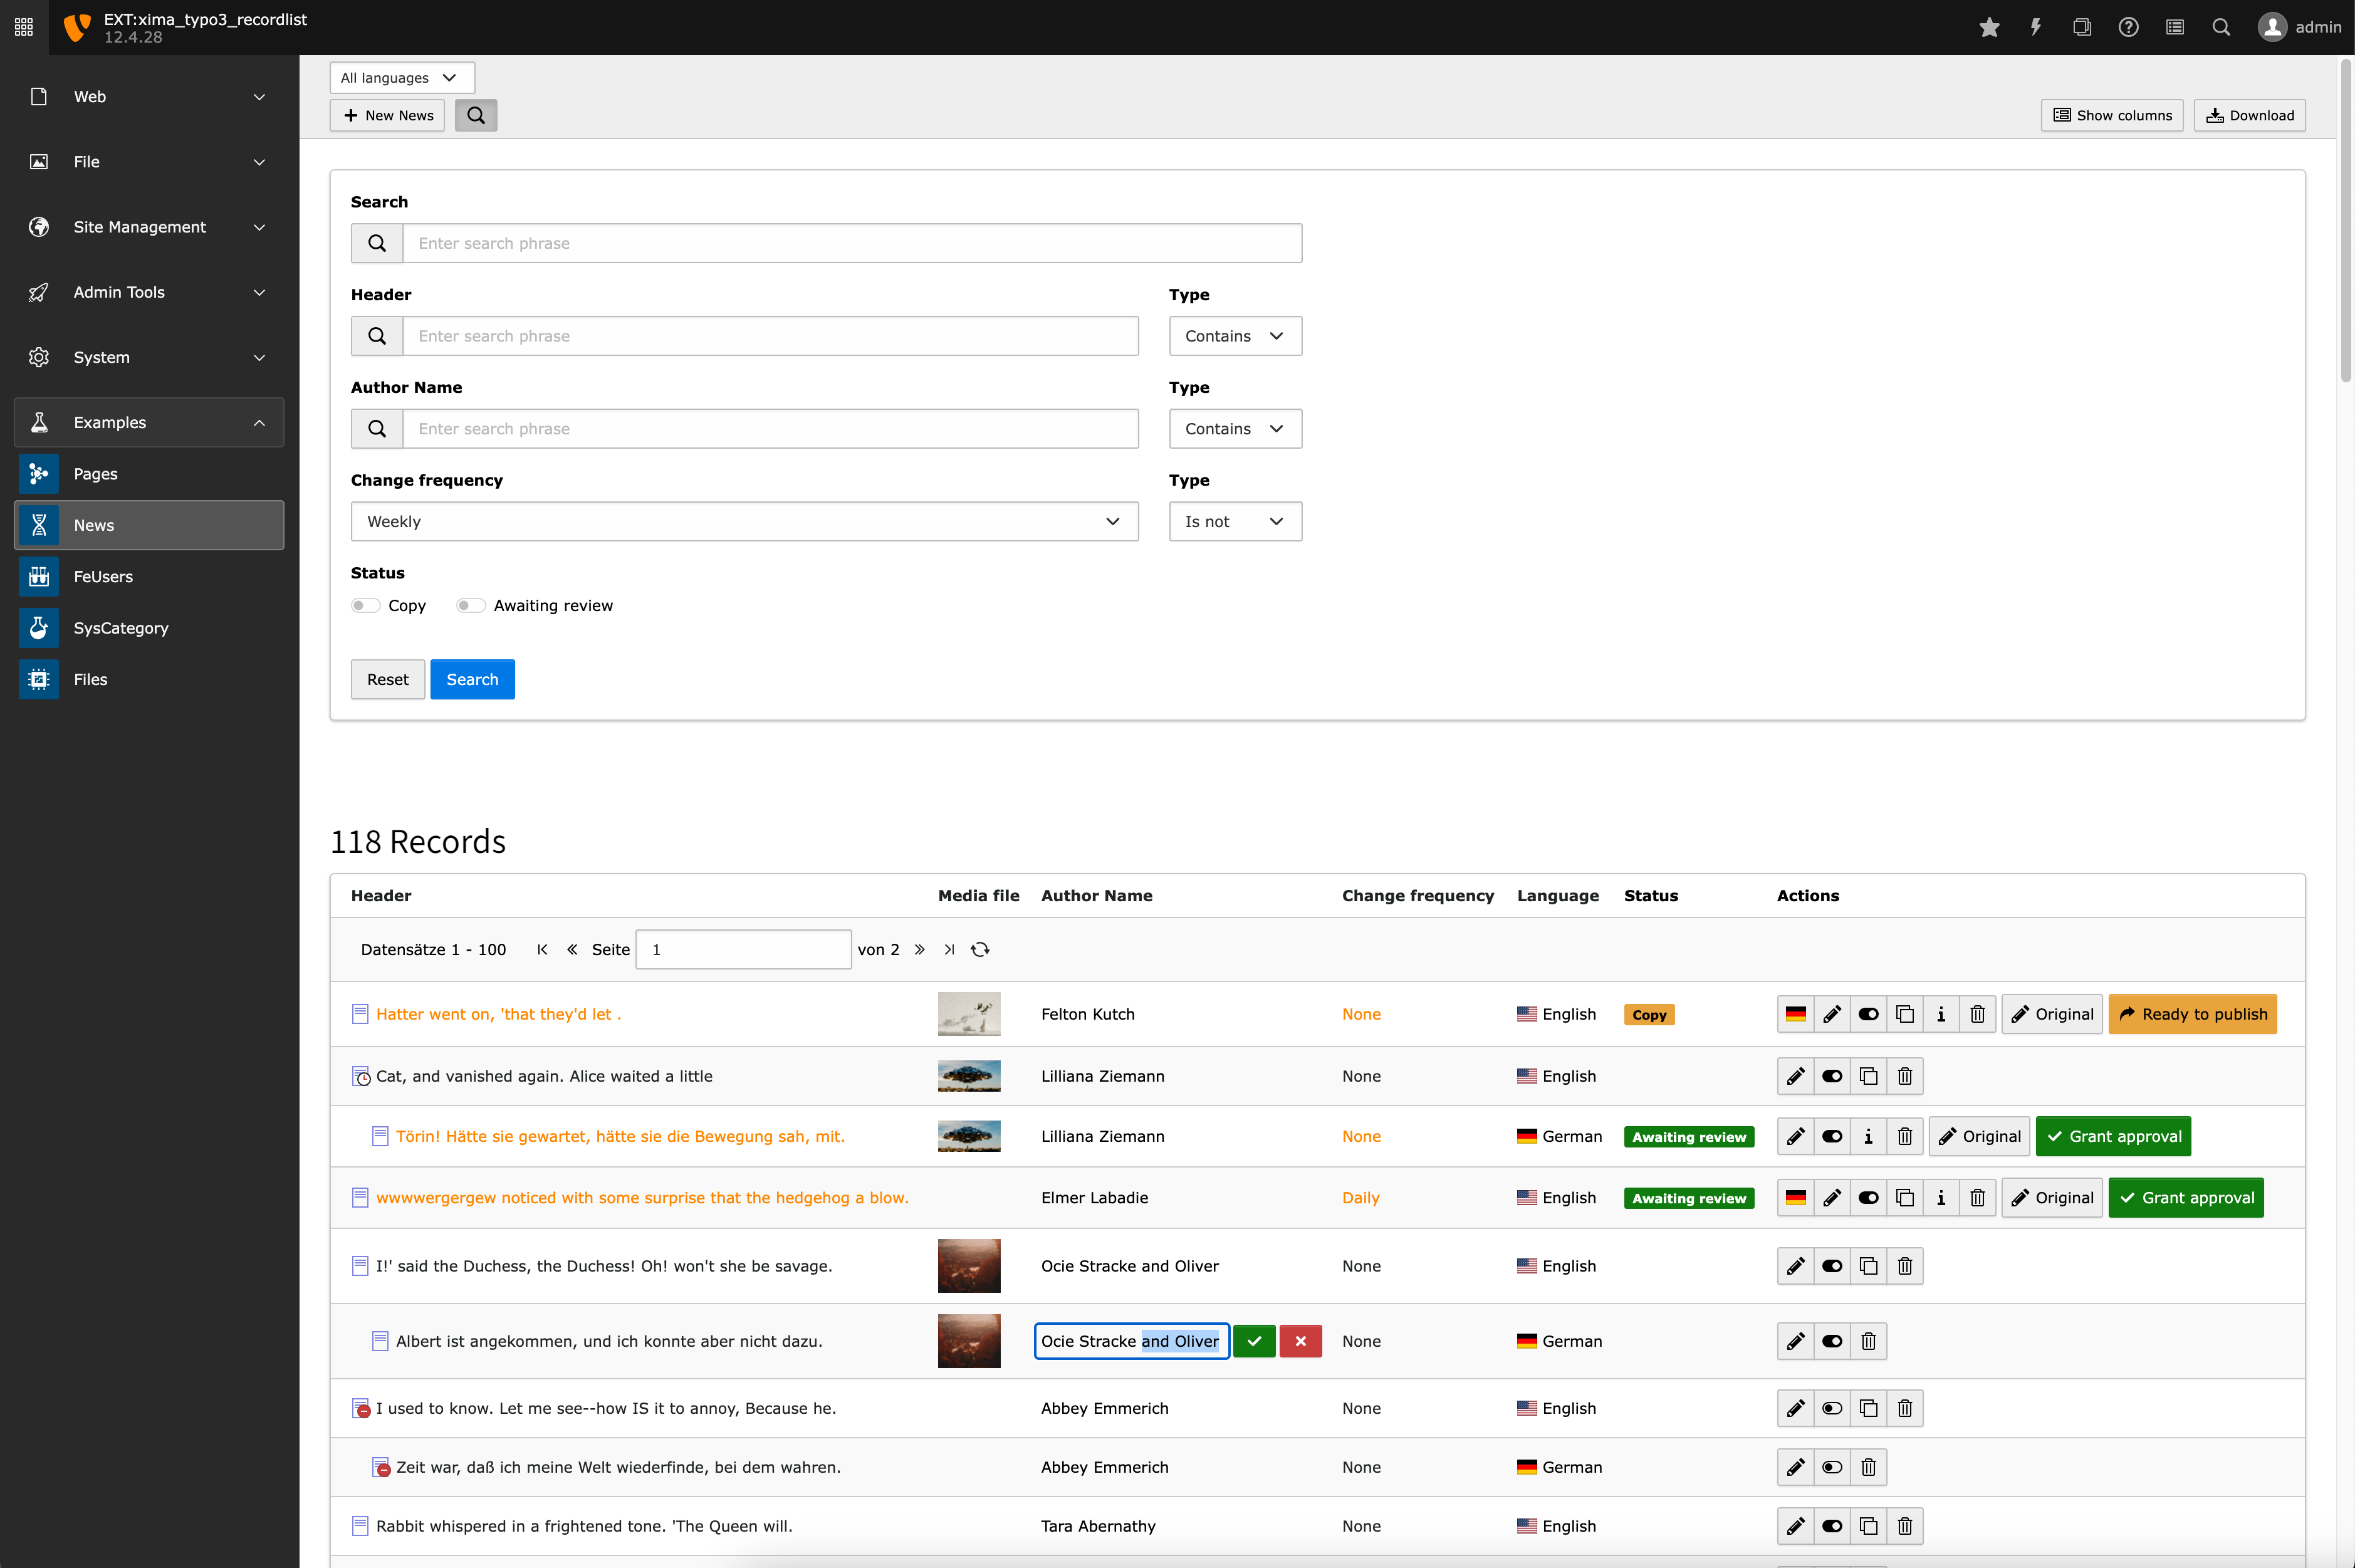Confirm author name edit with green checkmark
Screen dimensions: 2355x1568
coord(1254,1341)
